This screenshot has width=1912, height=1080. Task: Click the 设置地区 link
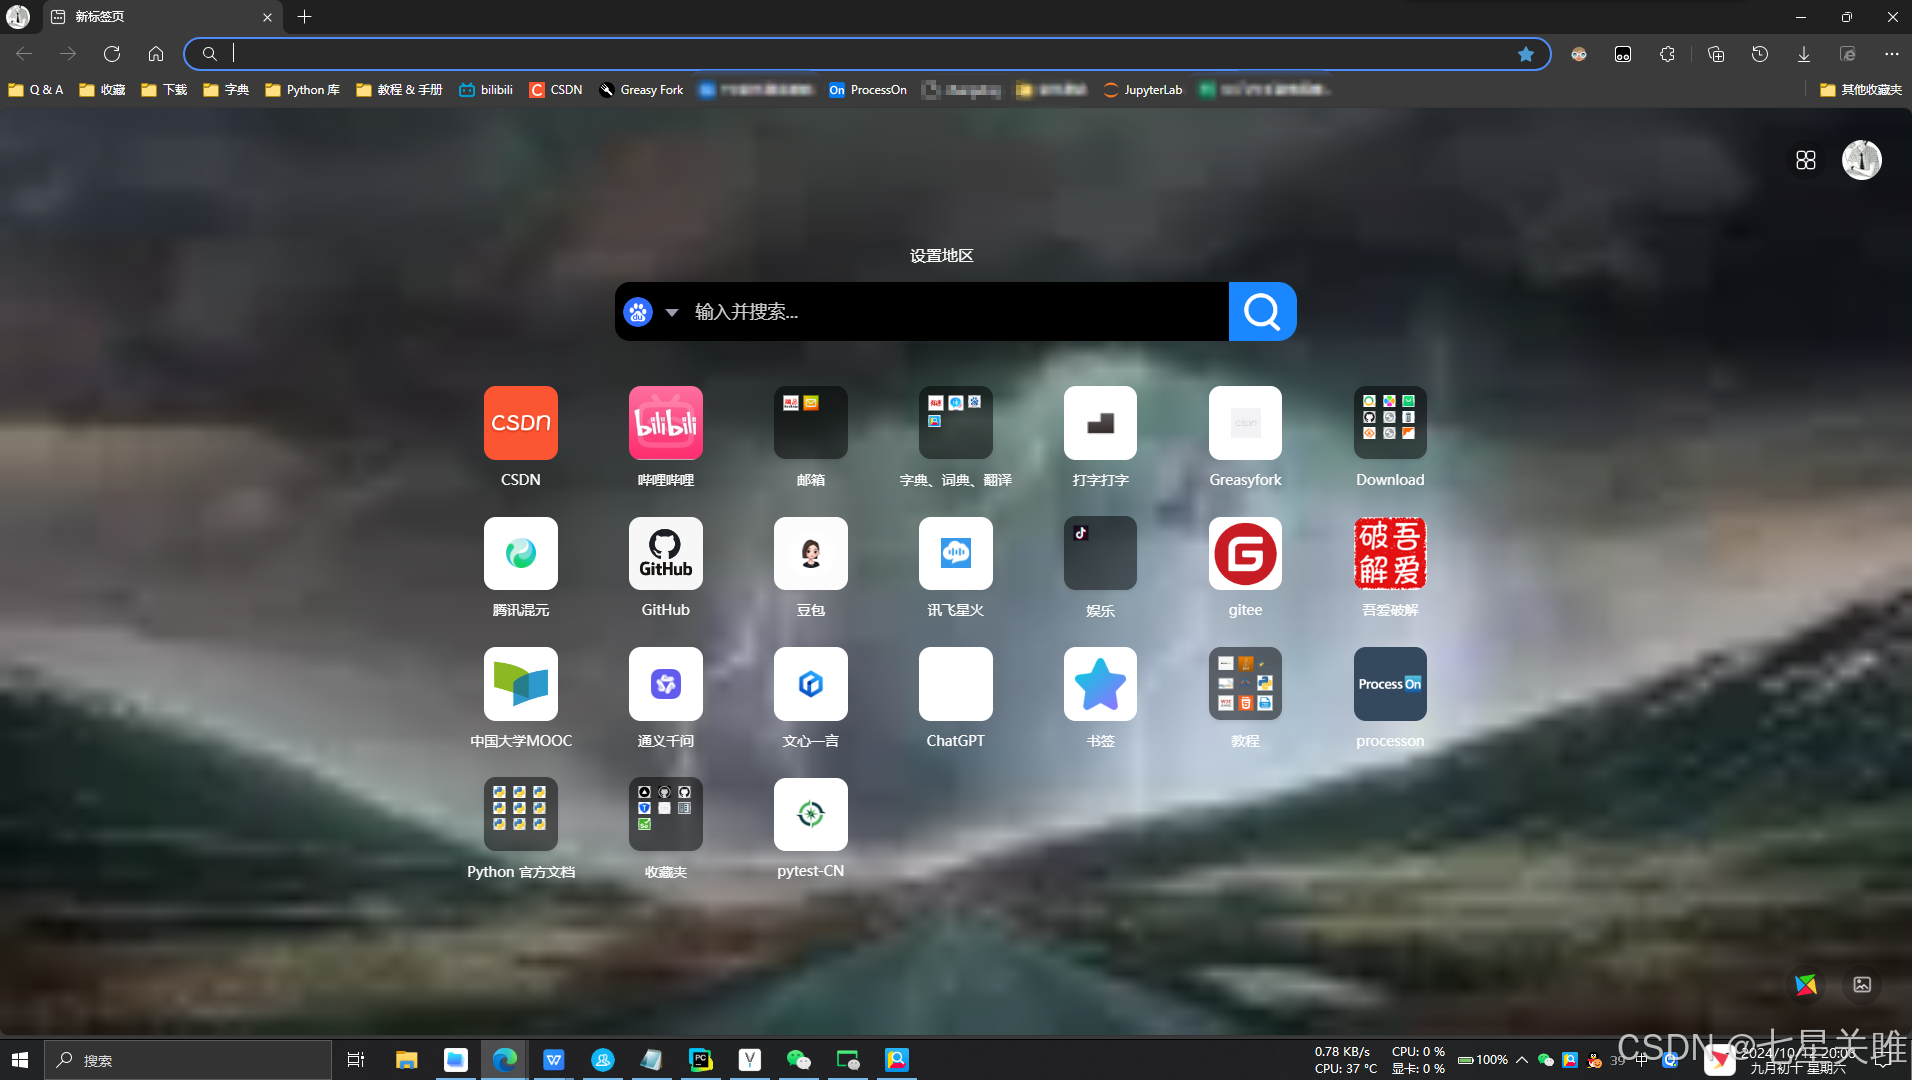(x=941, y=256)
